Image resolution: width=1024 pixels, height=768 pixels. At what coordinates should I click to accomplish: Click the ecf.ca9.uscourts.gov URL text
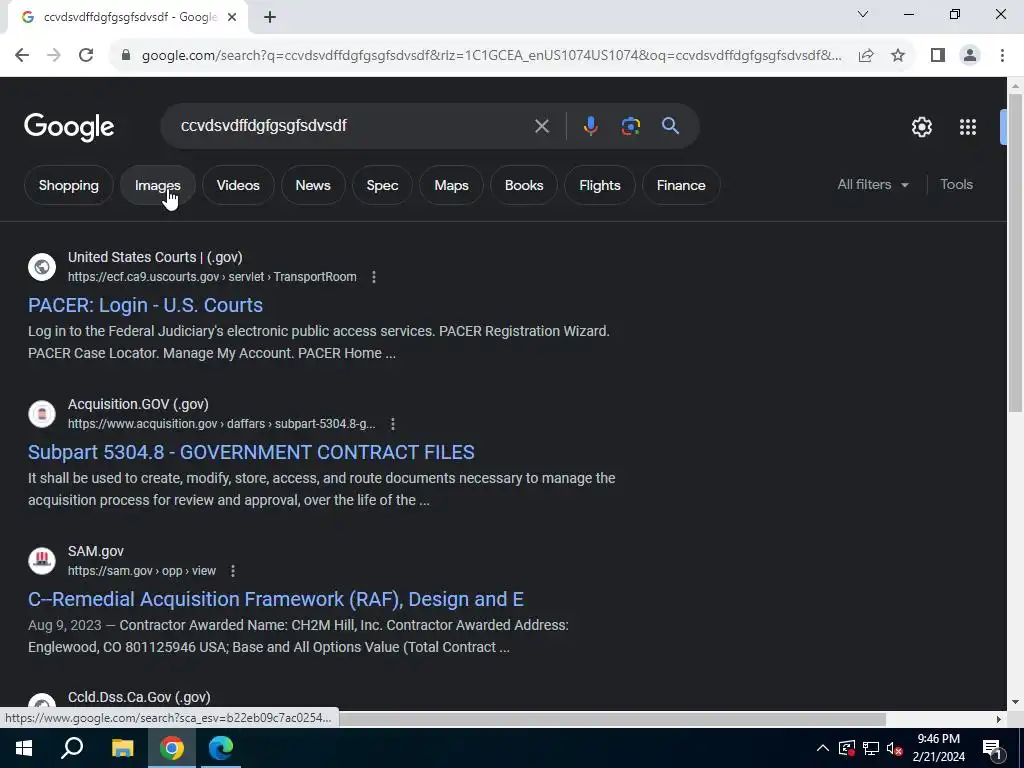[212, 277]
